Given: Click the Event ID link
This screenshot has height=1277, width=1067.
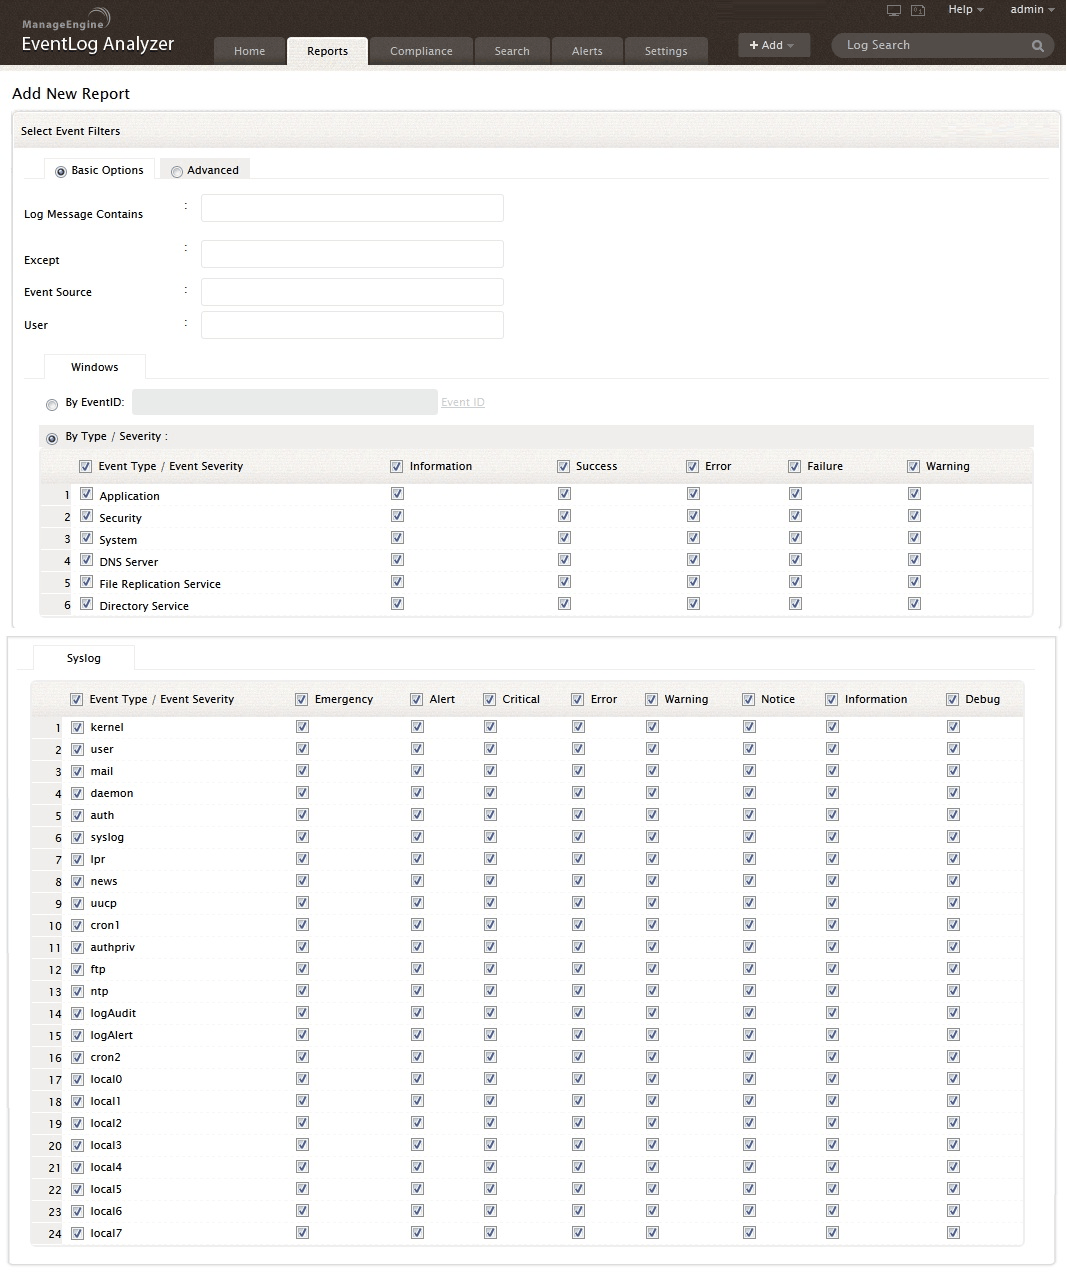Looking at the screenshot, I should pyautogui.click(x=462, y=402).
